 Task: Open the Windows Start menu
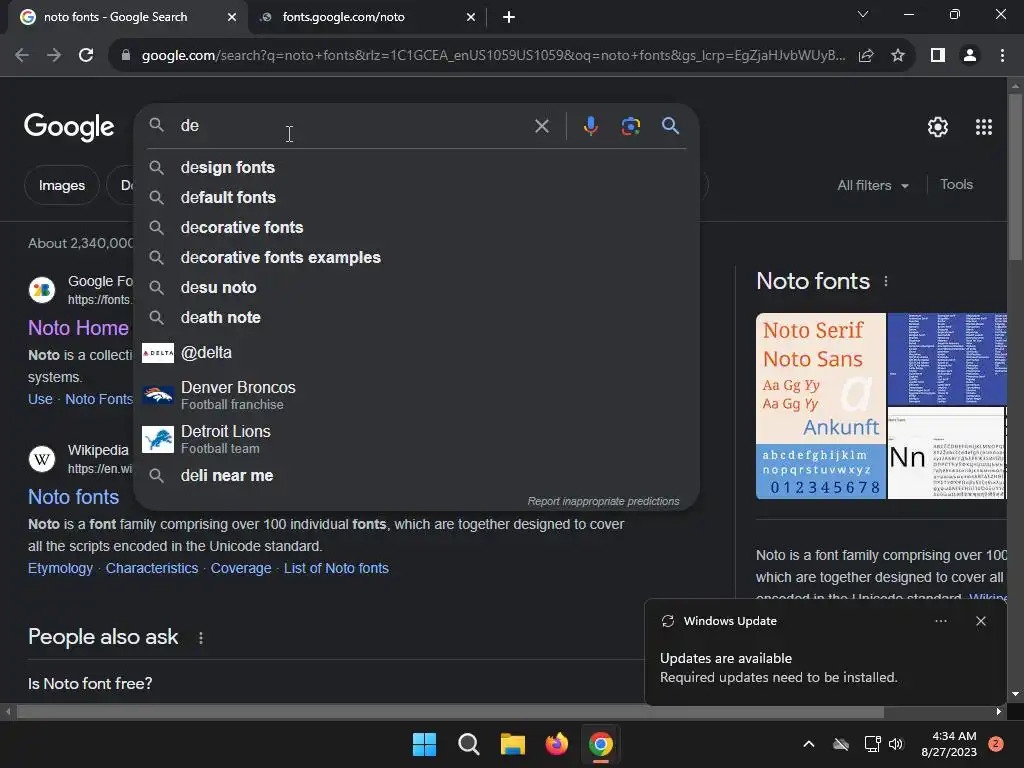pos(424,744)
